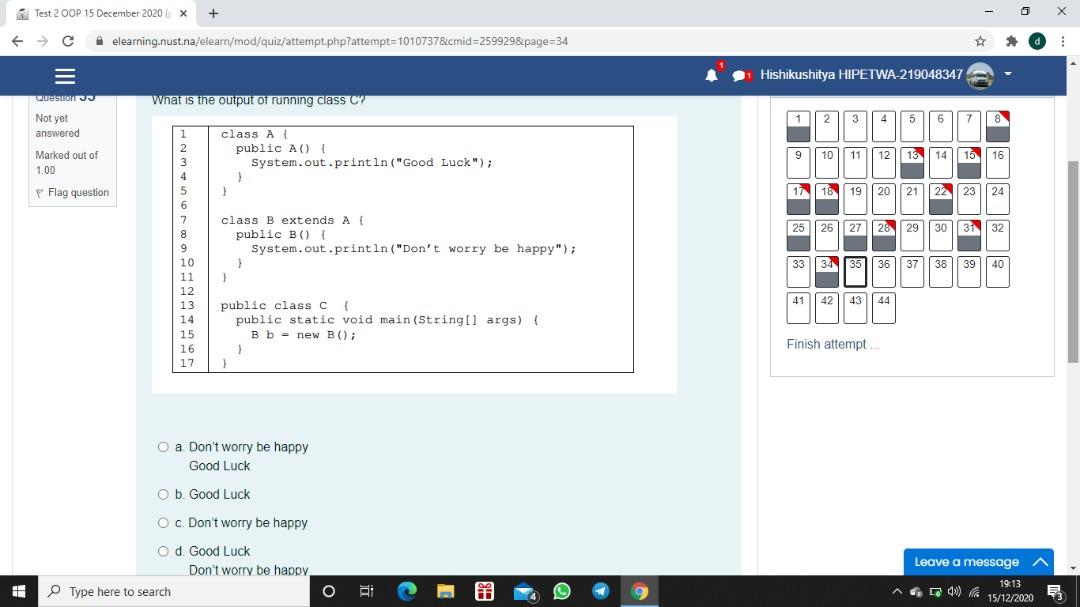Jump to question 8 in quiz navigation
The image size is (1080, 607).
tap(997, 126)
